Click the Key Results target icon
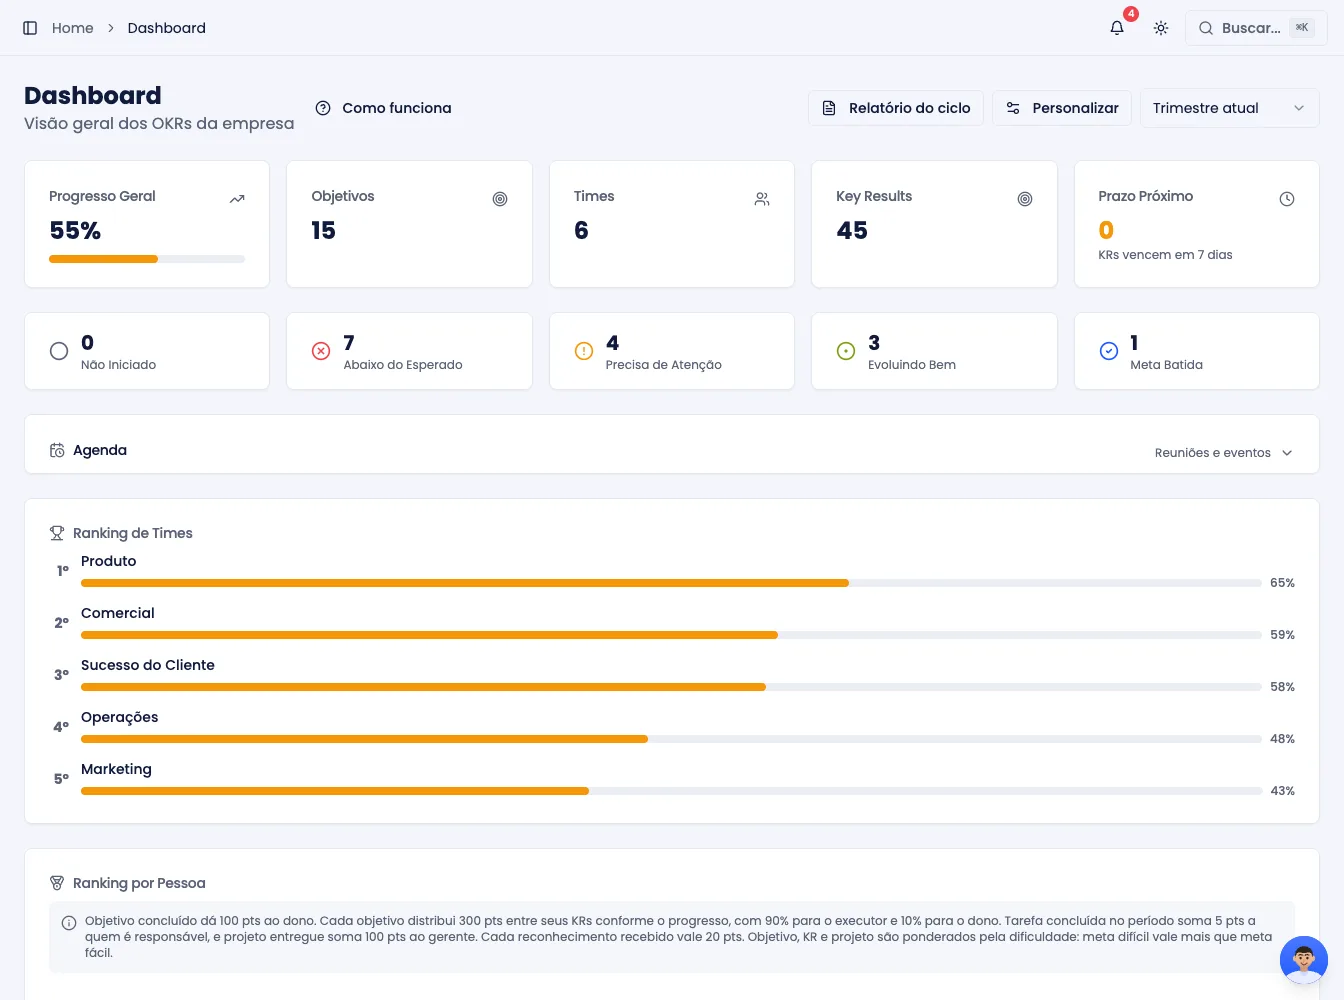 click(x=1025, y=199)
